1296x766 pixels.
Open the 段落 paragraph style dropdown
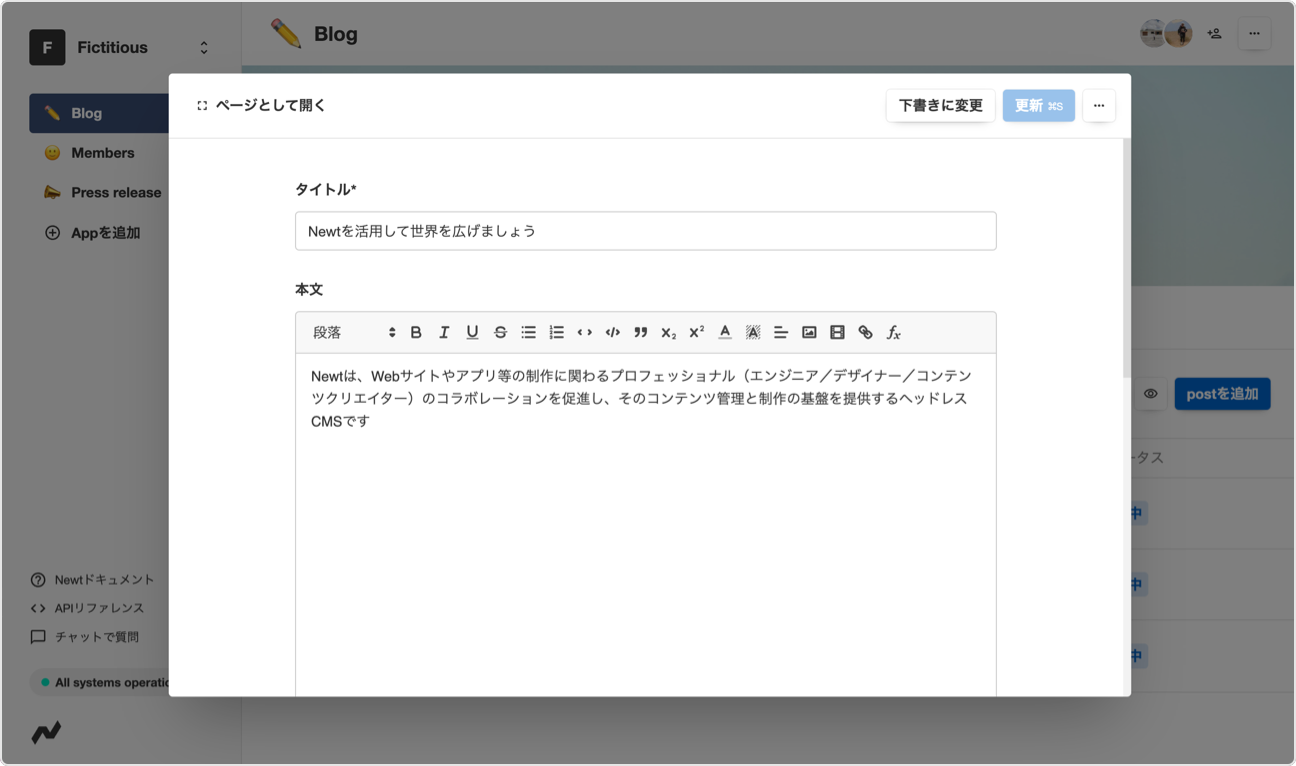pyautogui.click(x=354, y=333)
